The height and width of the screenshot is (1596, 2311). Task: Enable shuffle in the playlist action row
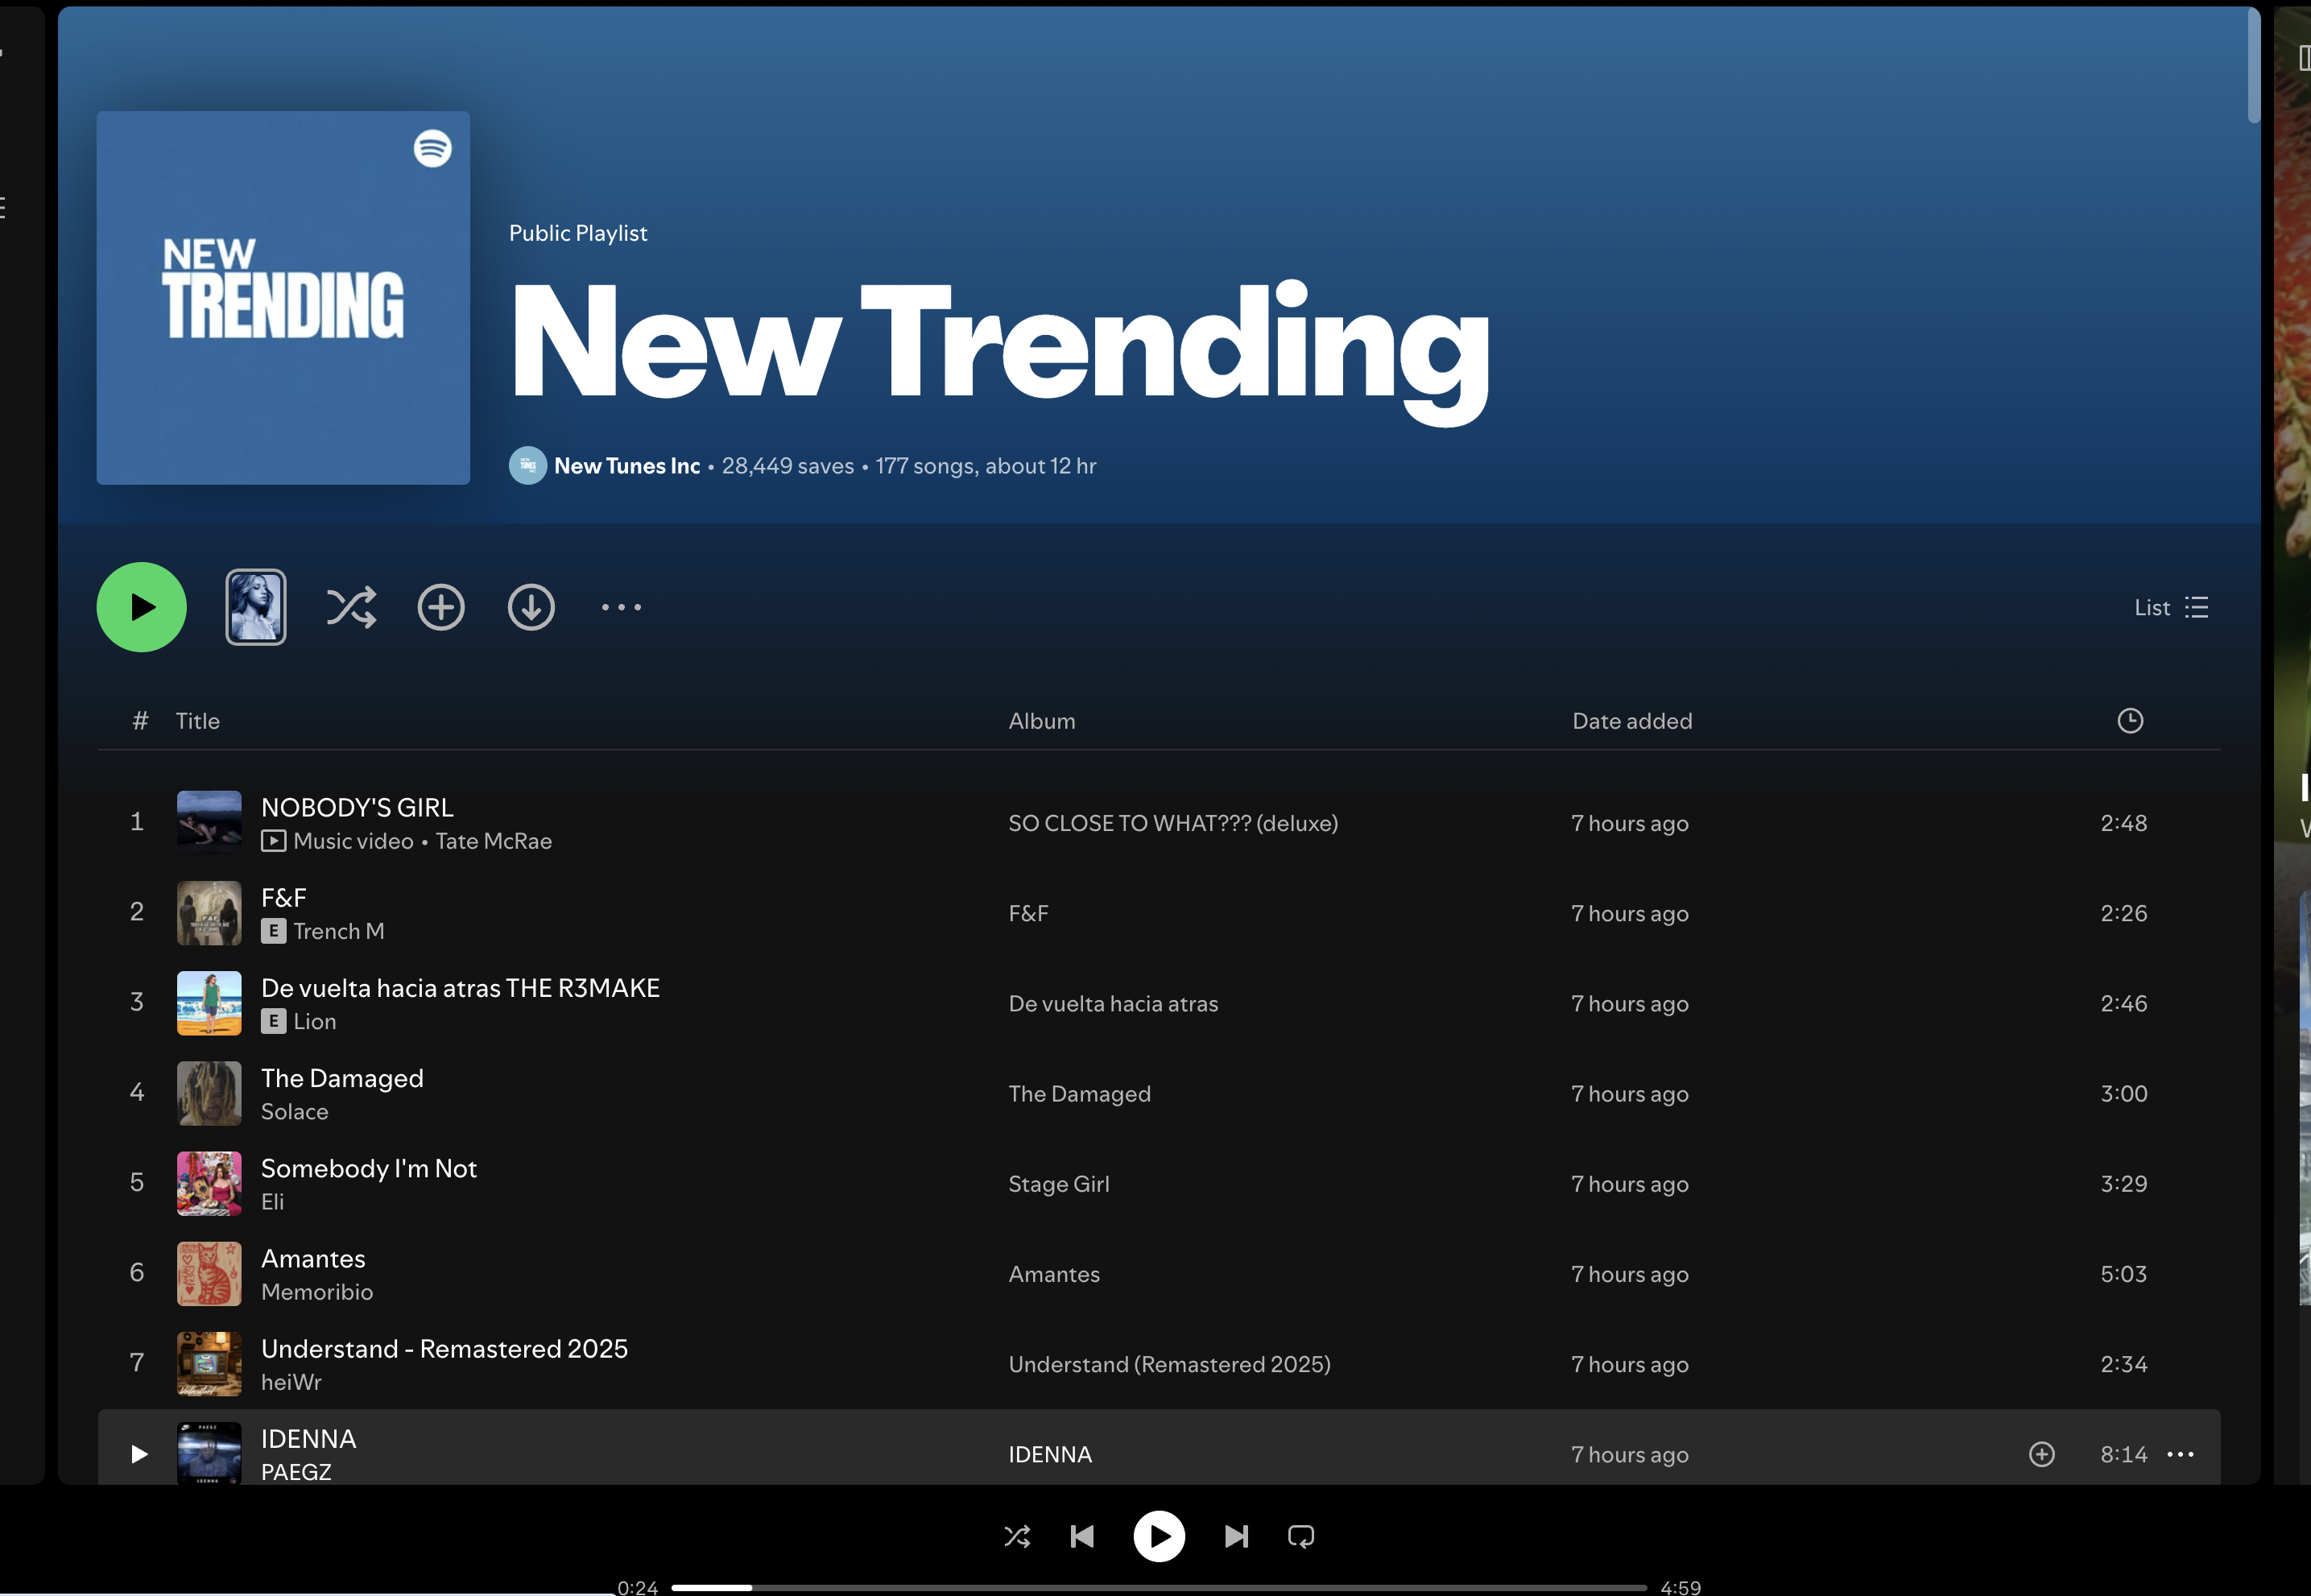click(x=351, y=607)
